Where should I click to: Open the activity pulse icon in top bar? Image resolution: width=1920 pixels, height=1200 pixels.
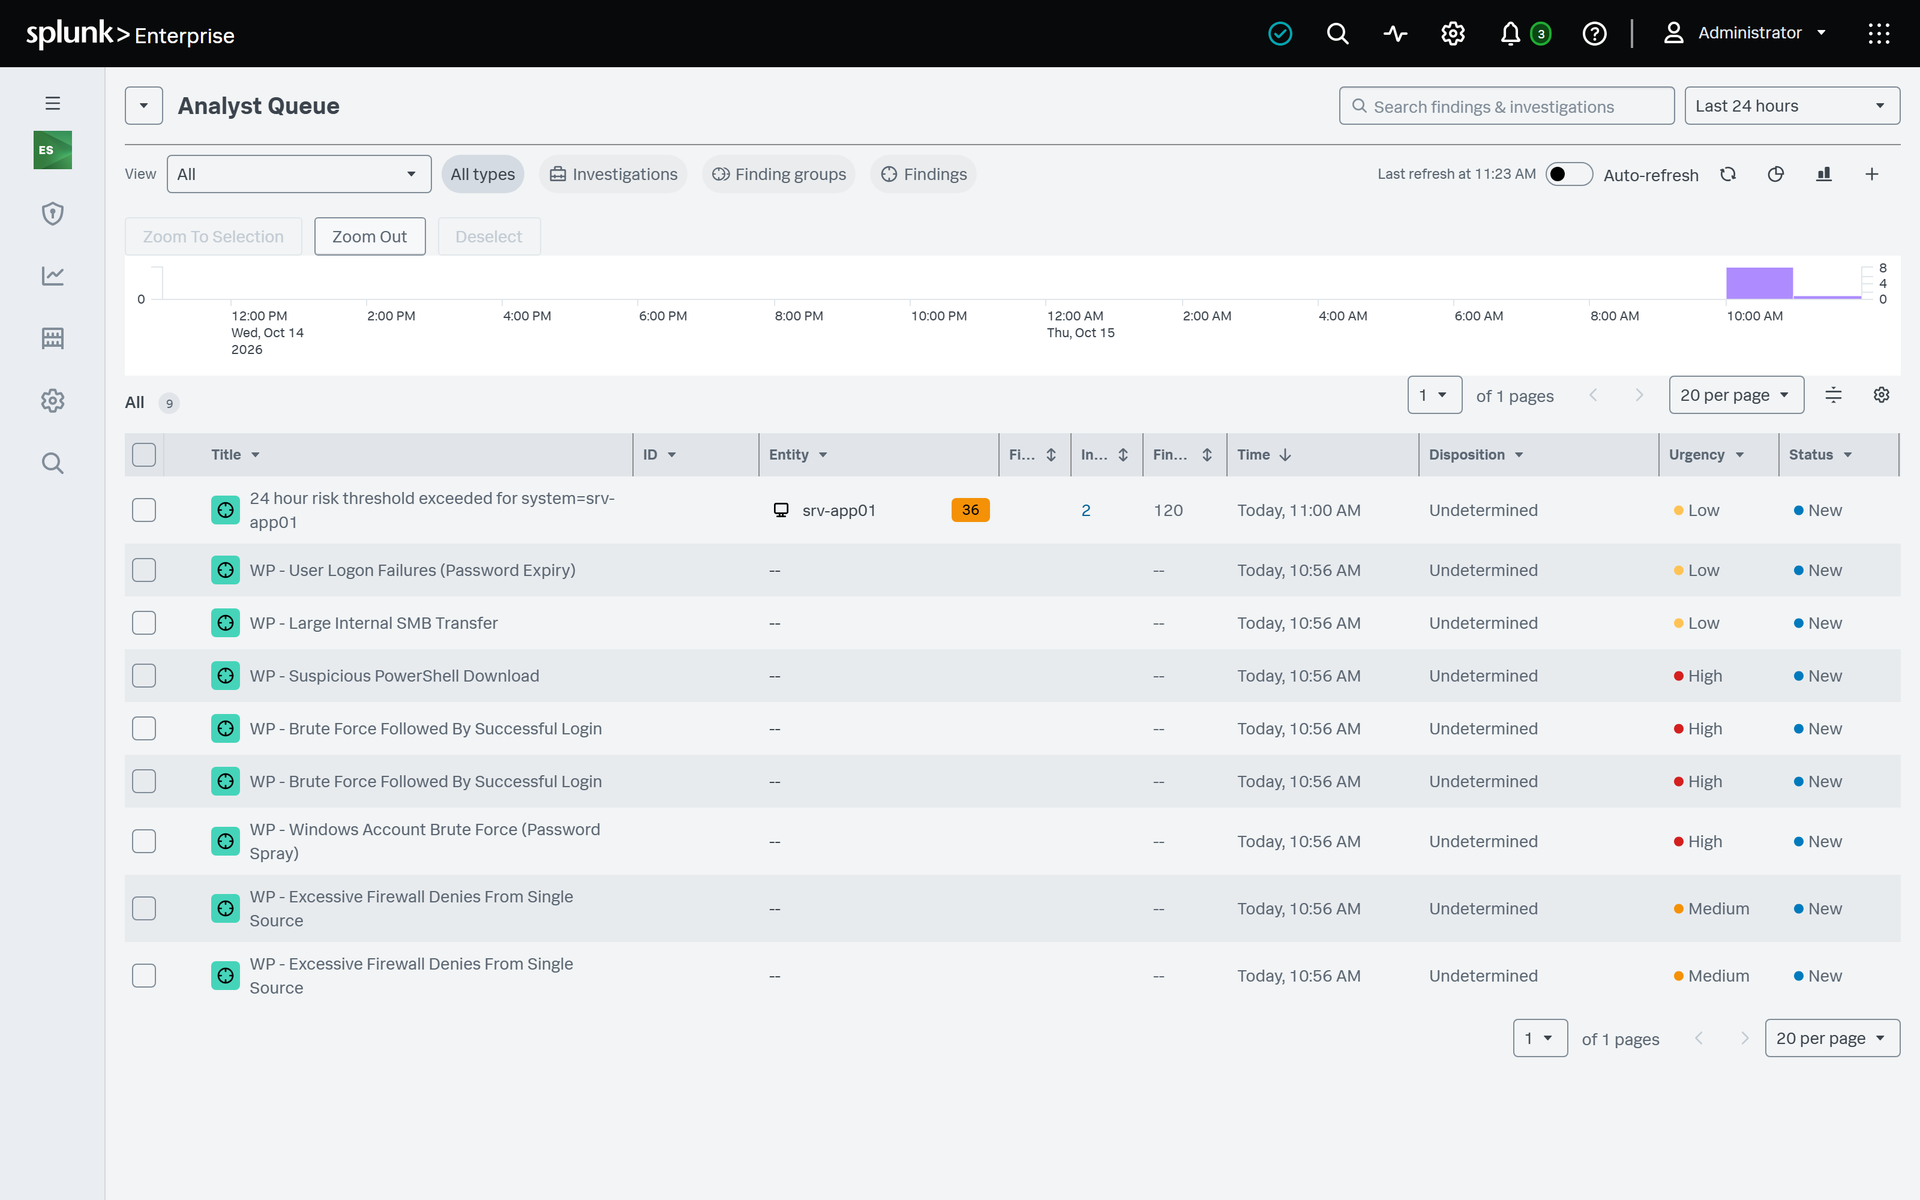click(1395, 34)
